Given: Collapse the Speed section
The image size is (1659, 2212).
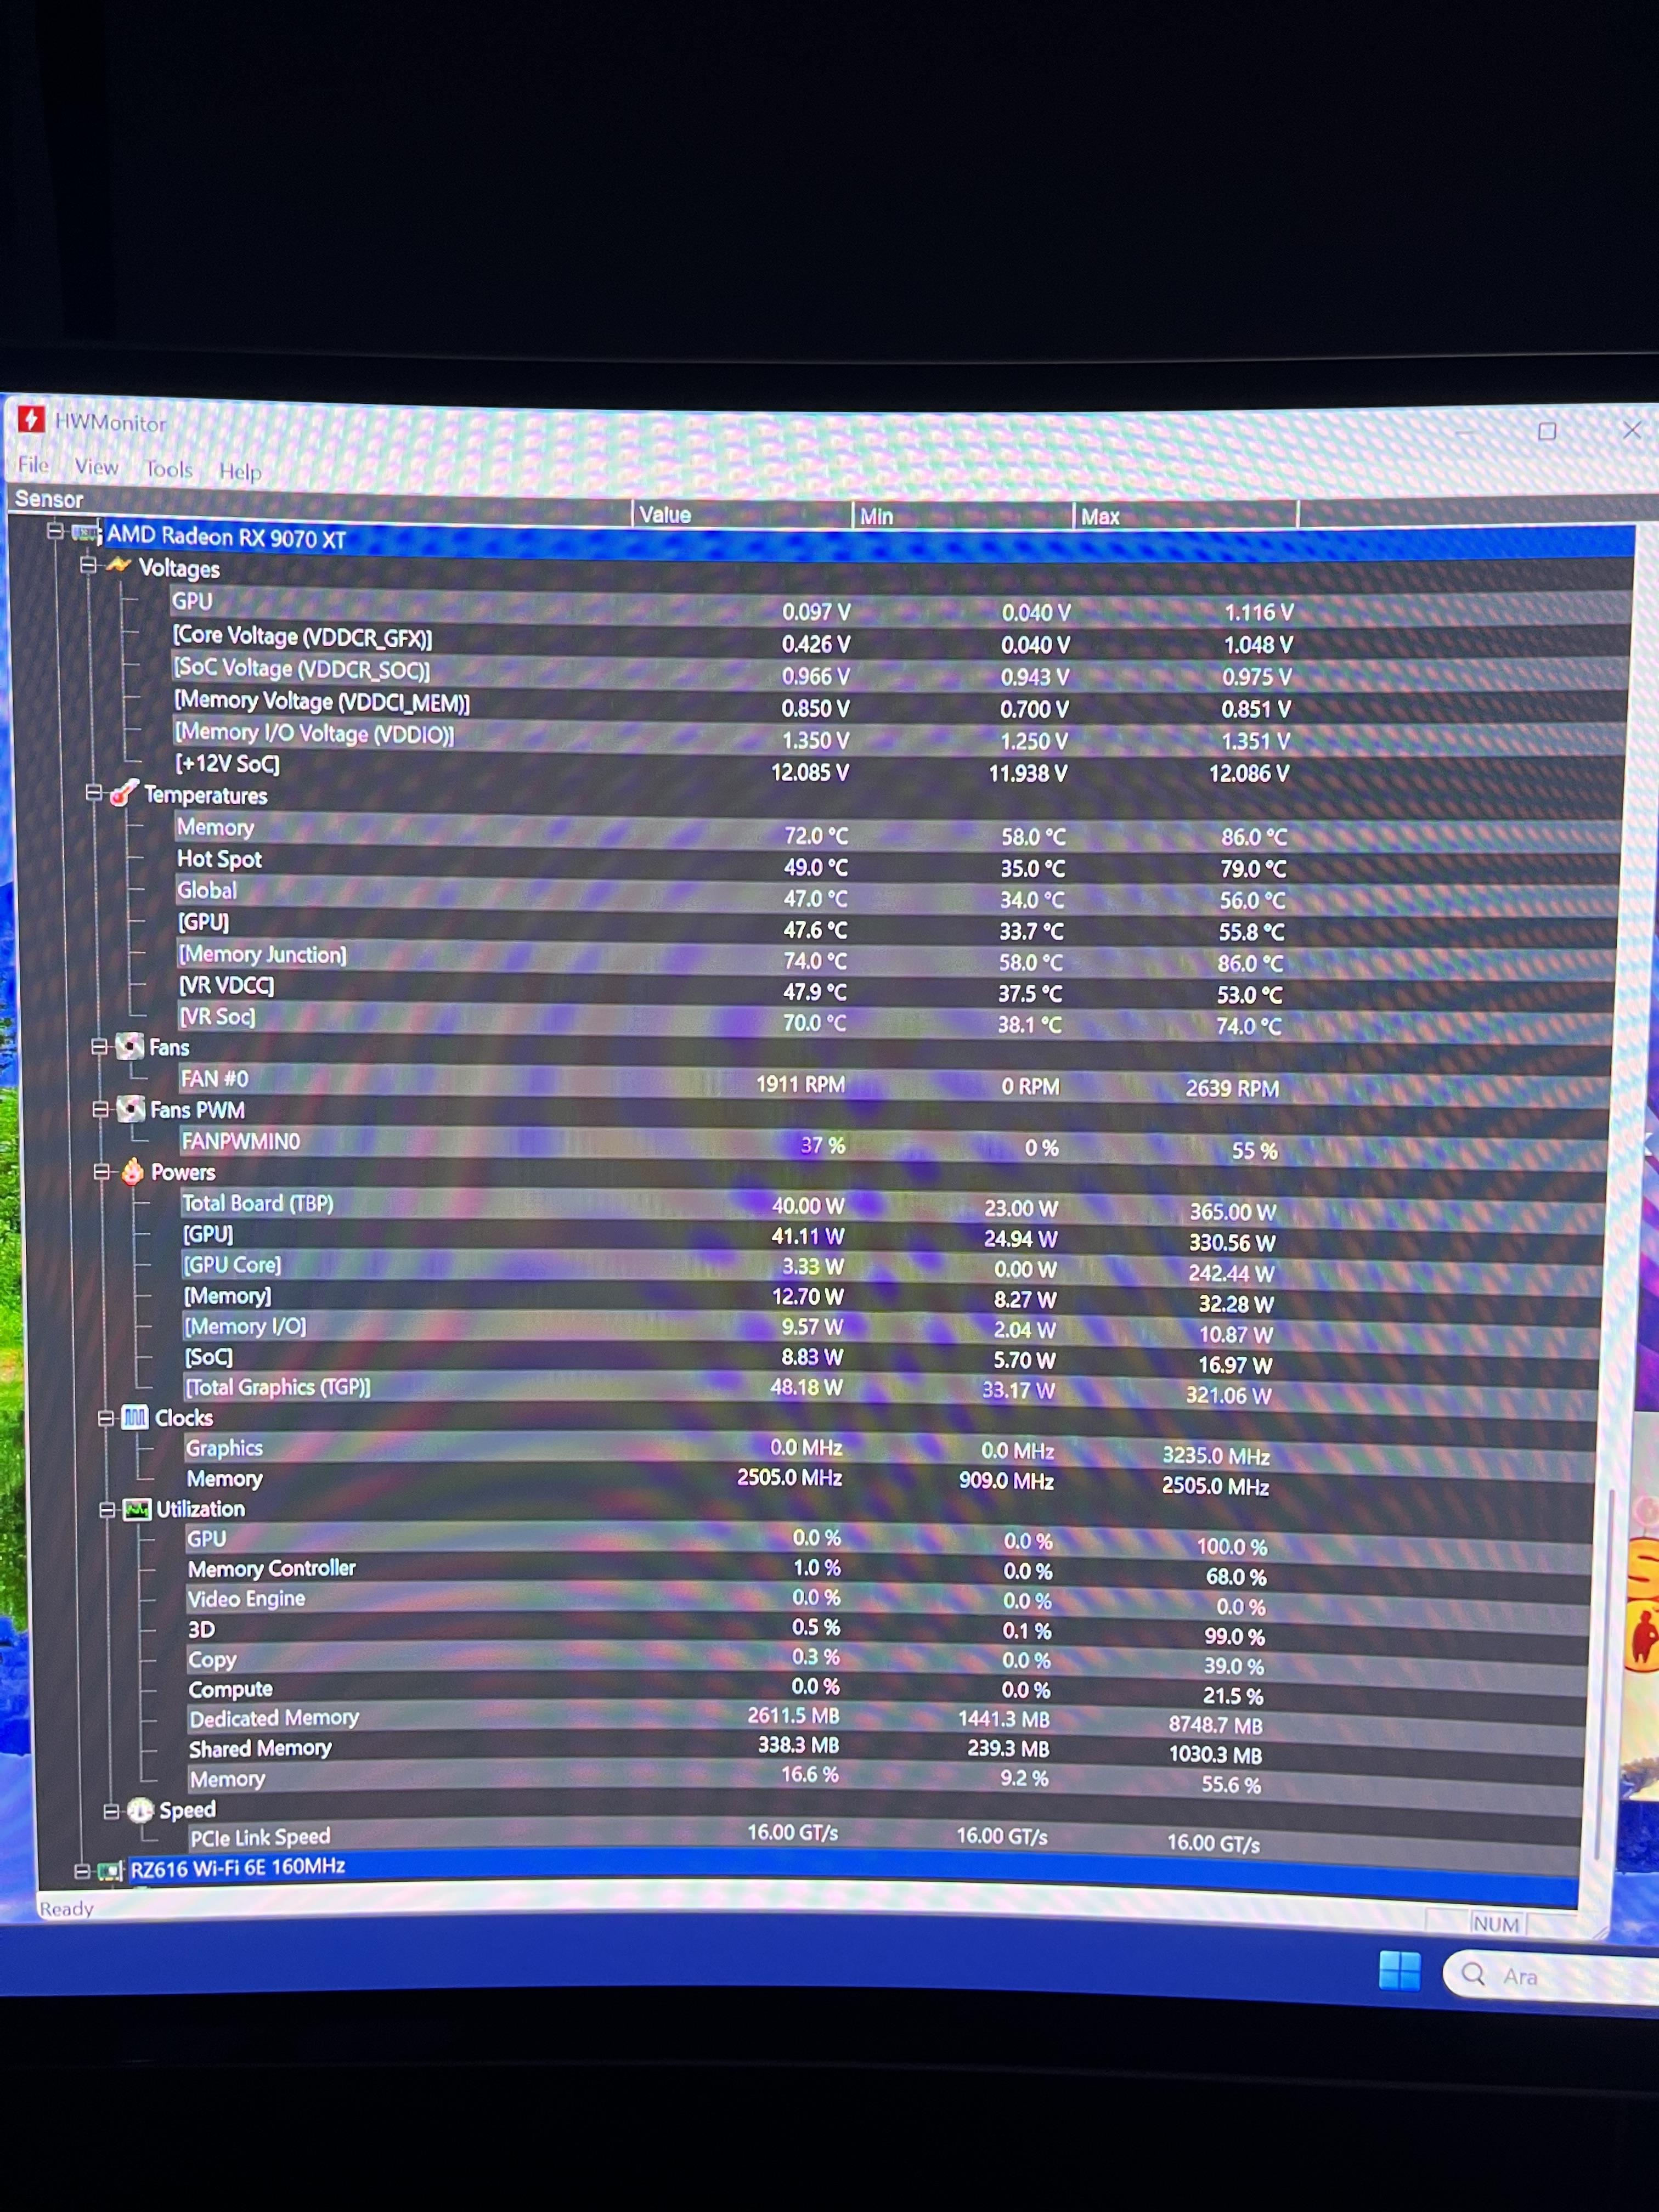Looking at the screenshot, I should [112, 1811].
